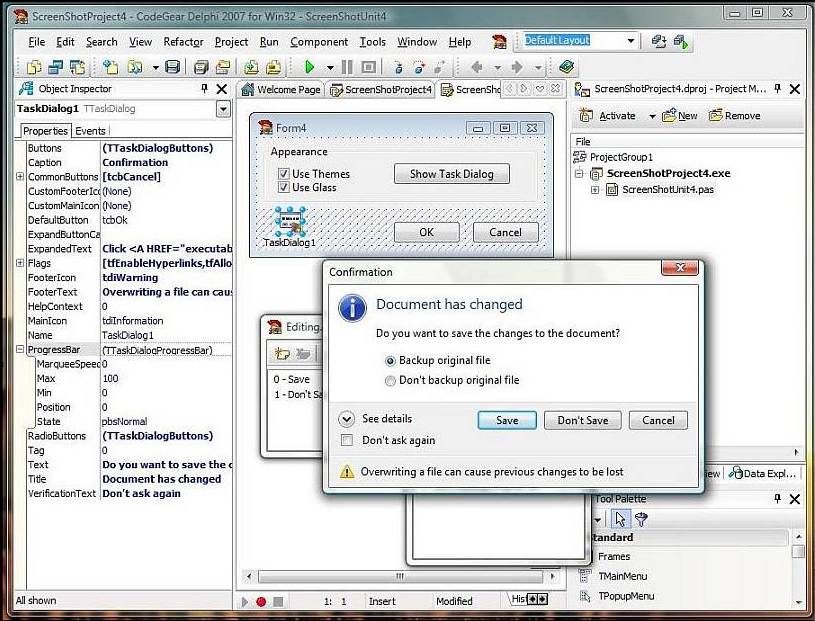Open the Default Layout desktop dropdown

click(630, 41)
